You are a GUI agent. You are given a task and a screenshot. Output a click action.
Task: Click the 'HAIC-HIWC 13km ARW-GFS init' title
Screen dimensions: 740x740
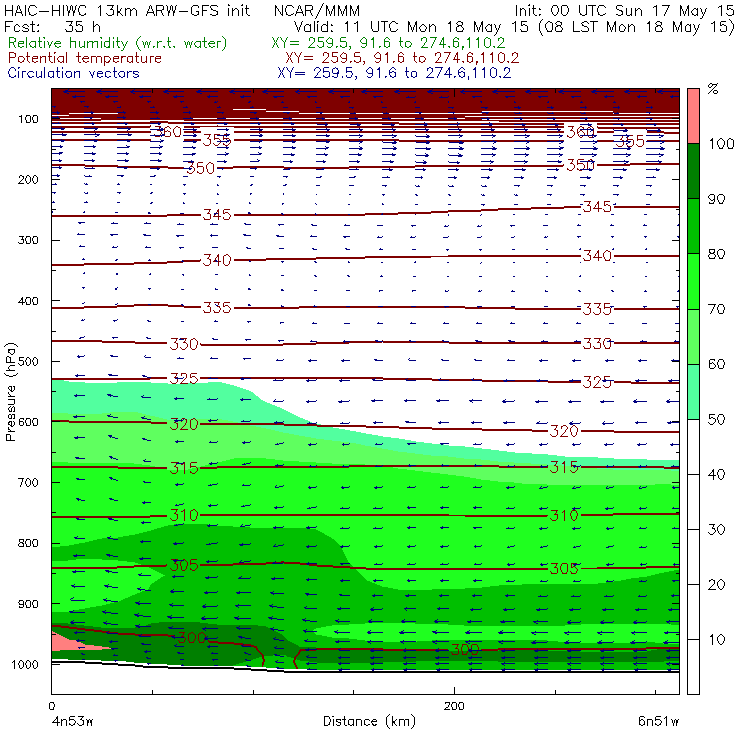click(126, 10)
